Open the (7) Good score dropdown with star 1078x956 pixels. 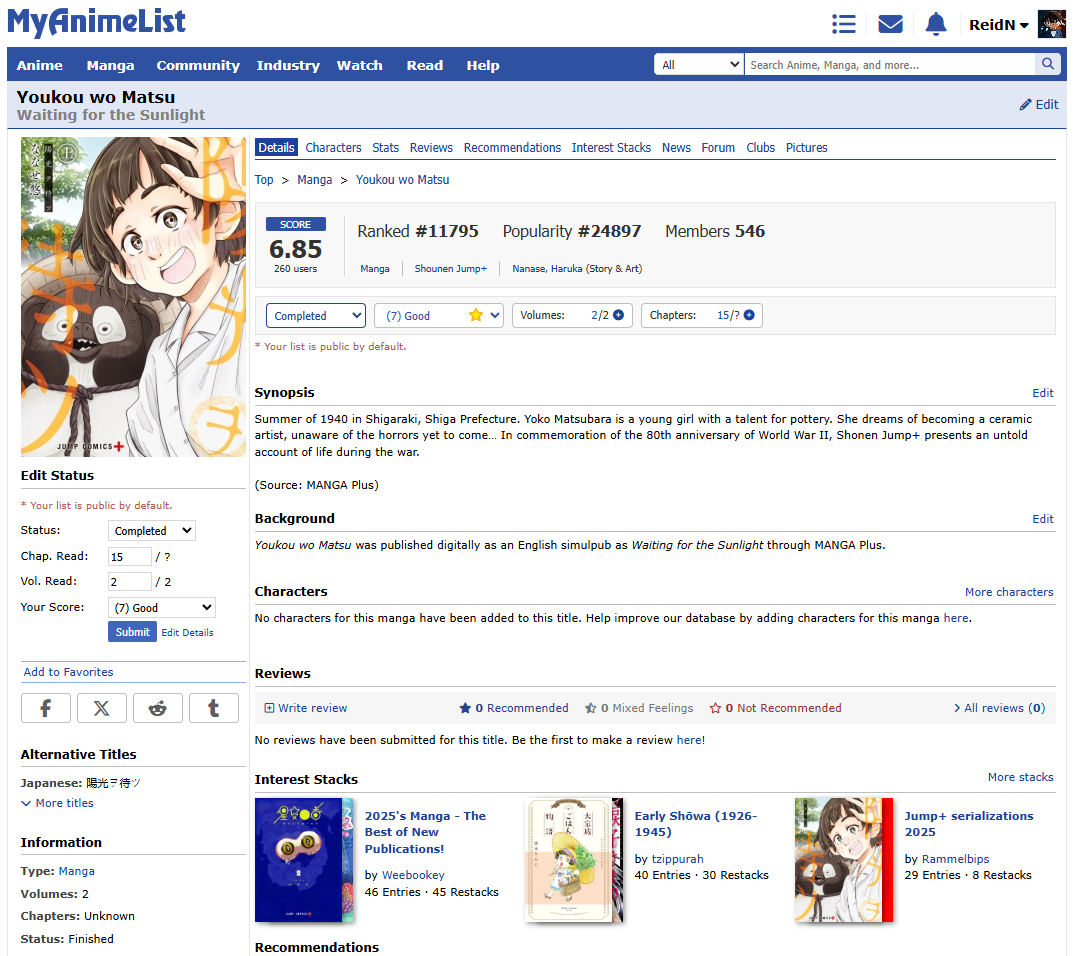[439, 315]
